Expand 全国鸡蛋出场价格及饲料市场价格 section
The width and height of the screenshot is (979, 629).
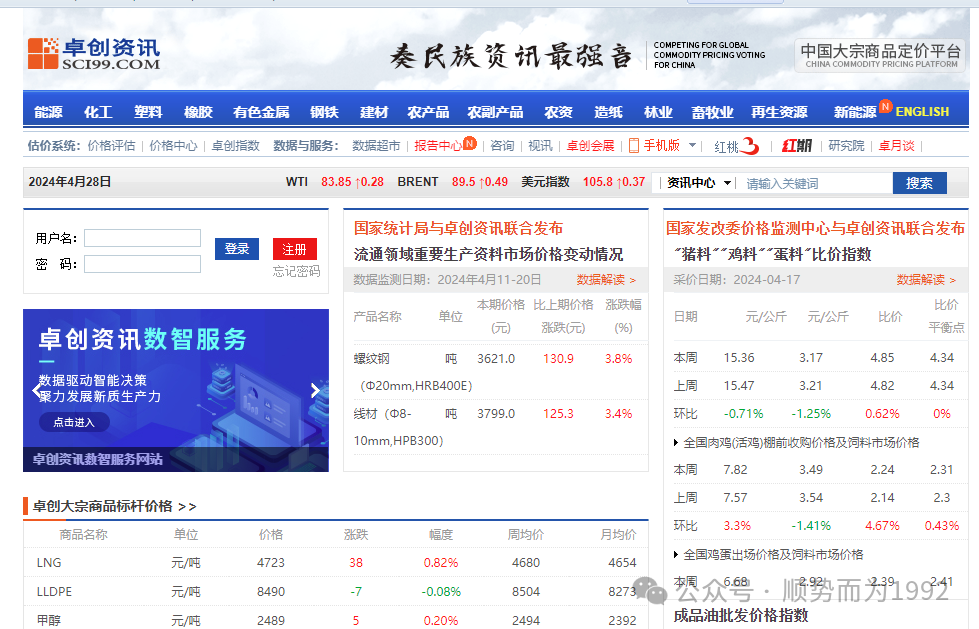pos(768,555)
